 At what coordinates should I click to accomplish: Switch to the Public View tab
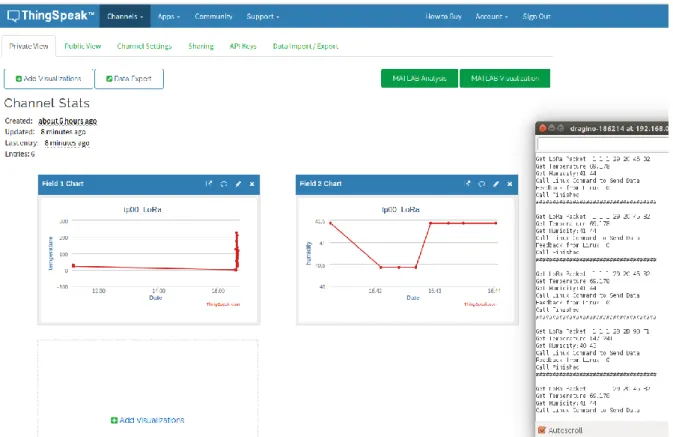coord(82,46)
